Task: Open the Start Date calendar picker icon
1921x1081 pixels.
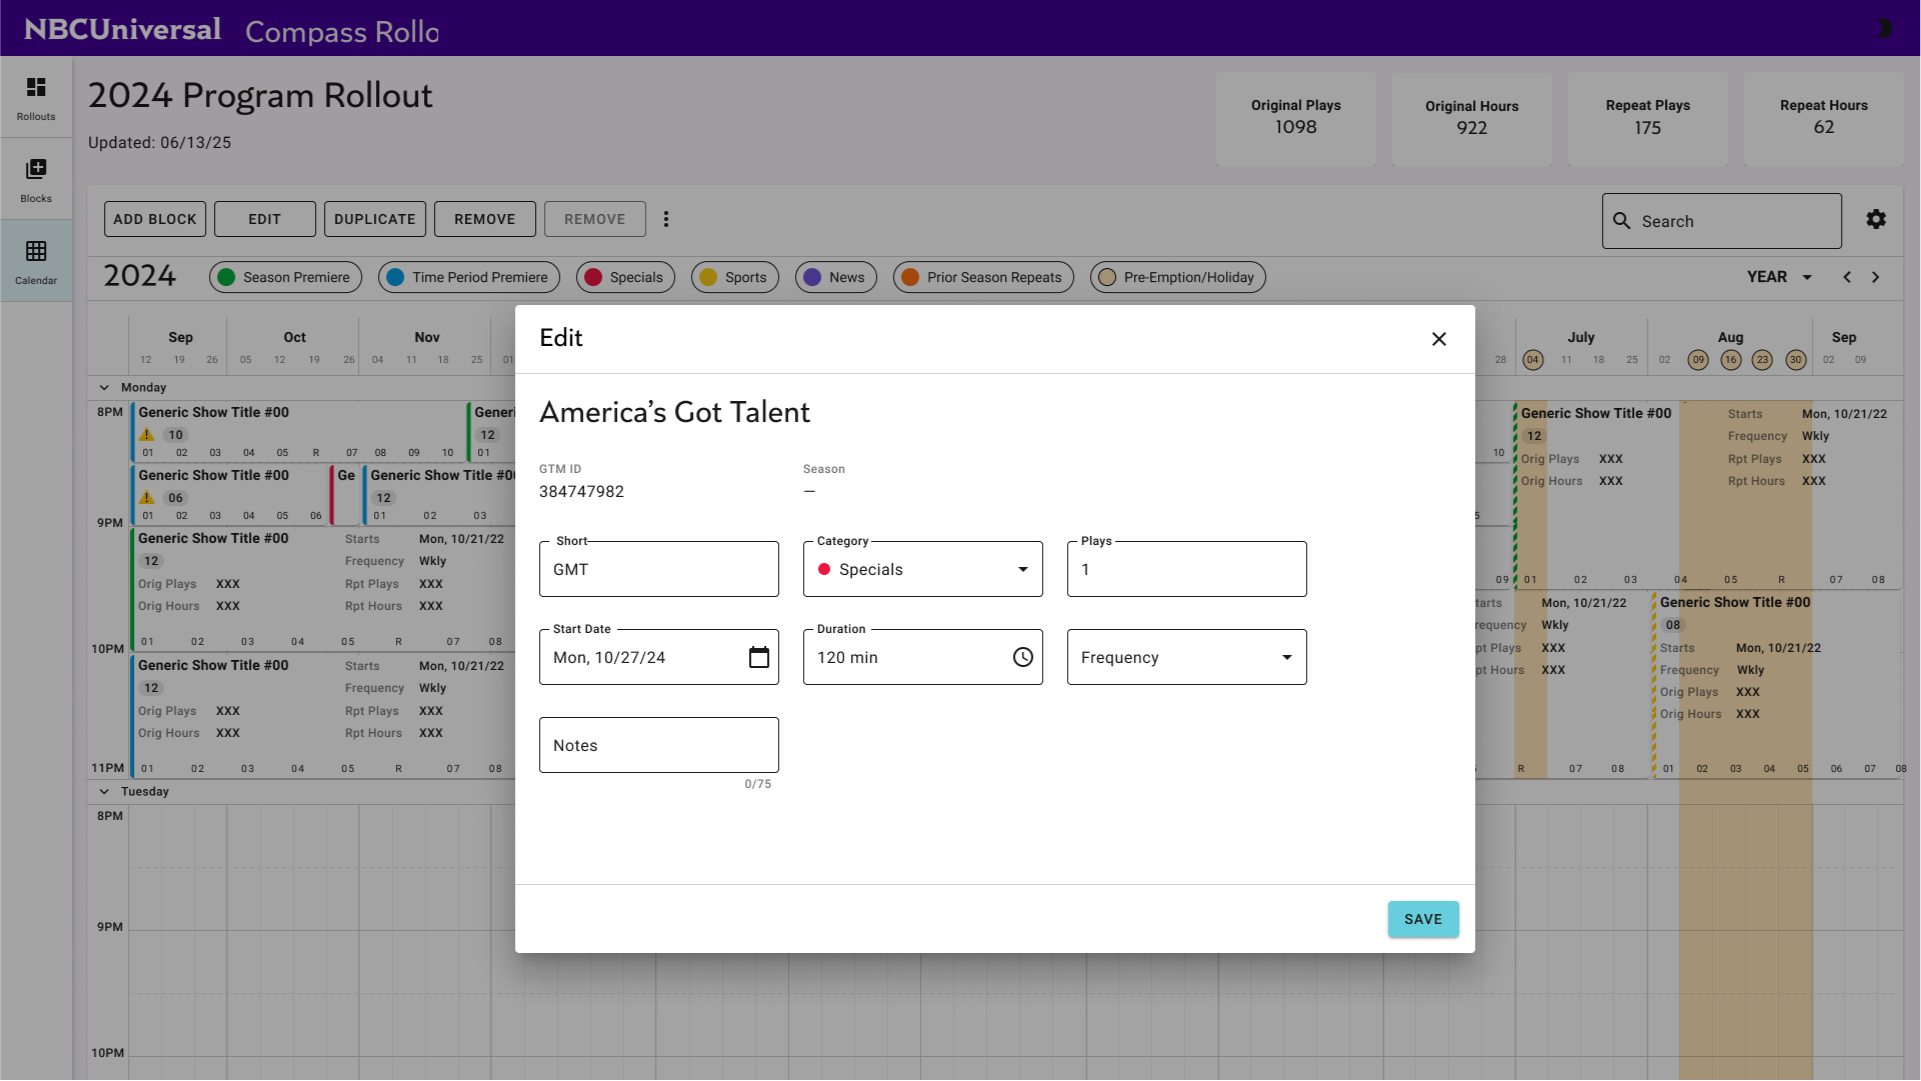Action: pos(759,657)
